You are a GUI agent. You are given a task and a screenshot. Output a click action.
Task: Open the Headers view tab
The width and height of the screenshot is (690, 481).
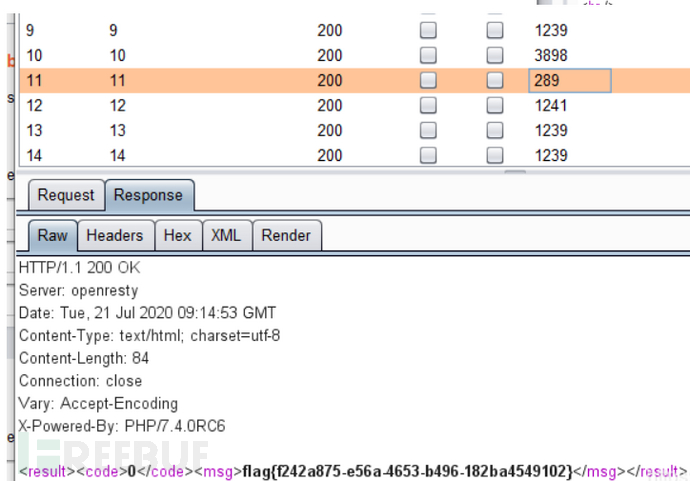115,235
